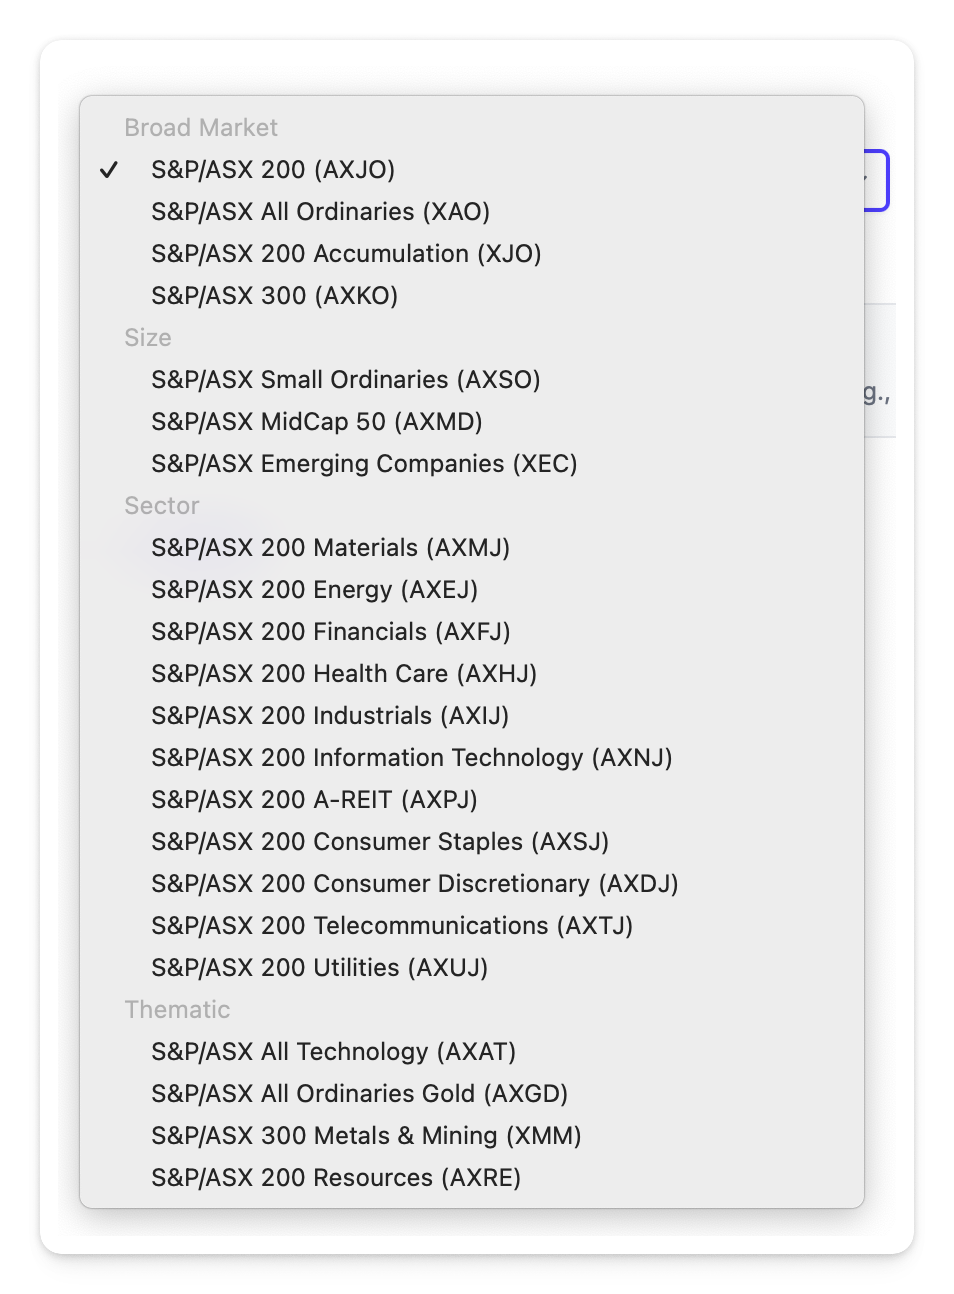Pick S&P/ASX Emerging Companies (XEC)
The width and height of the screenshot is (954, 1294).
pyautogui.click(x=364, y=464)
